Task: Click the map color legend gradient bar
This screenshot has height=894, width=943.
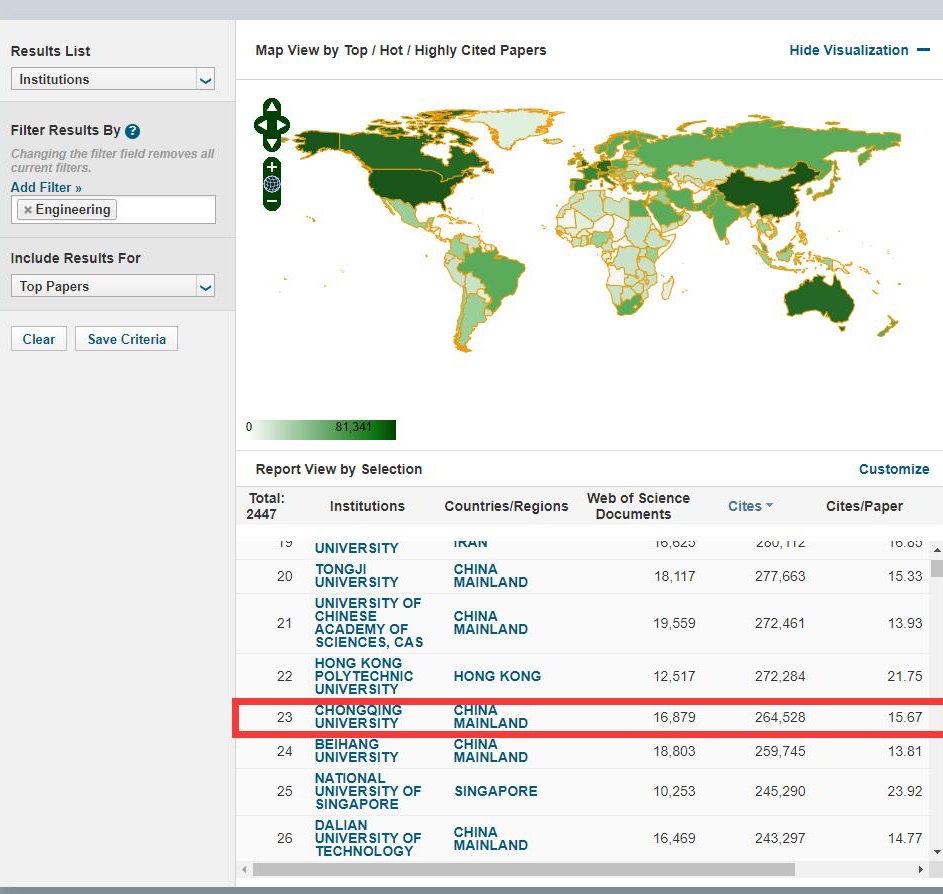Action: click(324, 428)
